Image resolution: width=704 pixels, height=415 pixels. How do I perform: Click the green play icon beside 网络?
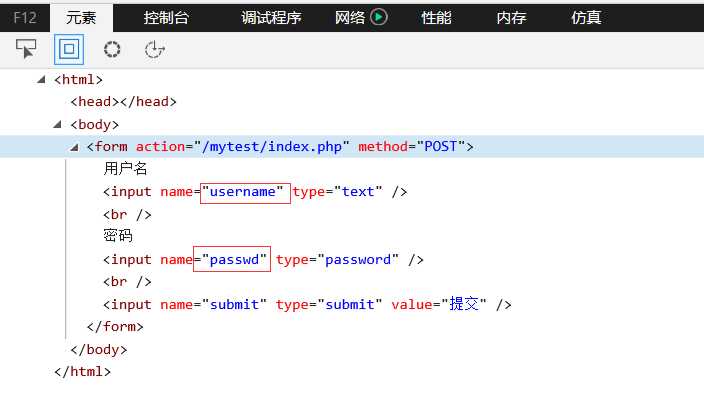(x=379, y=18)
